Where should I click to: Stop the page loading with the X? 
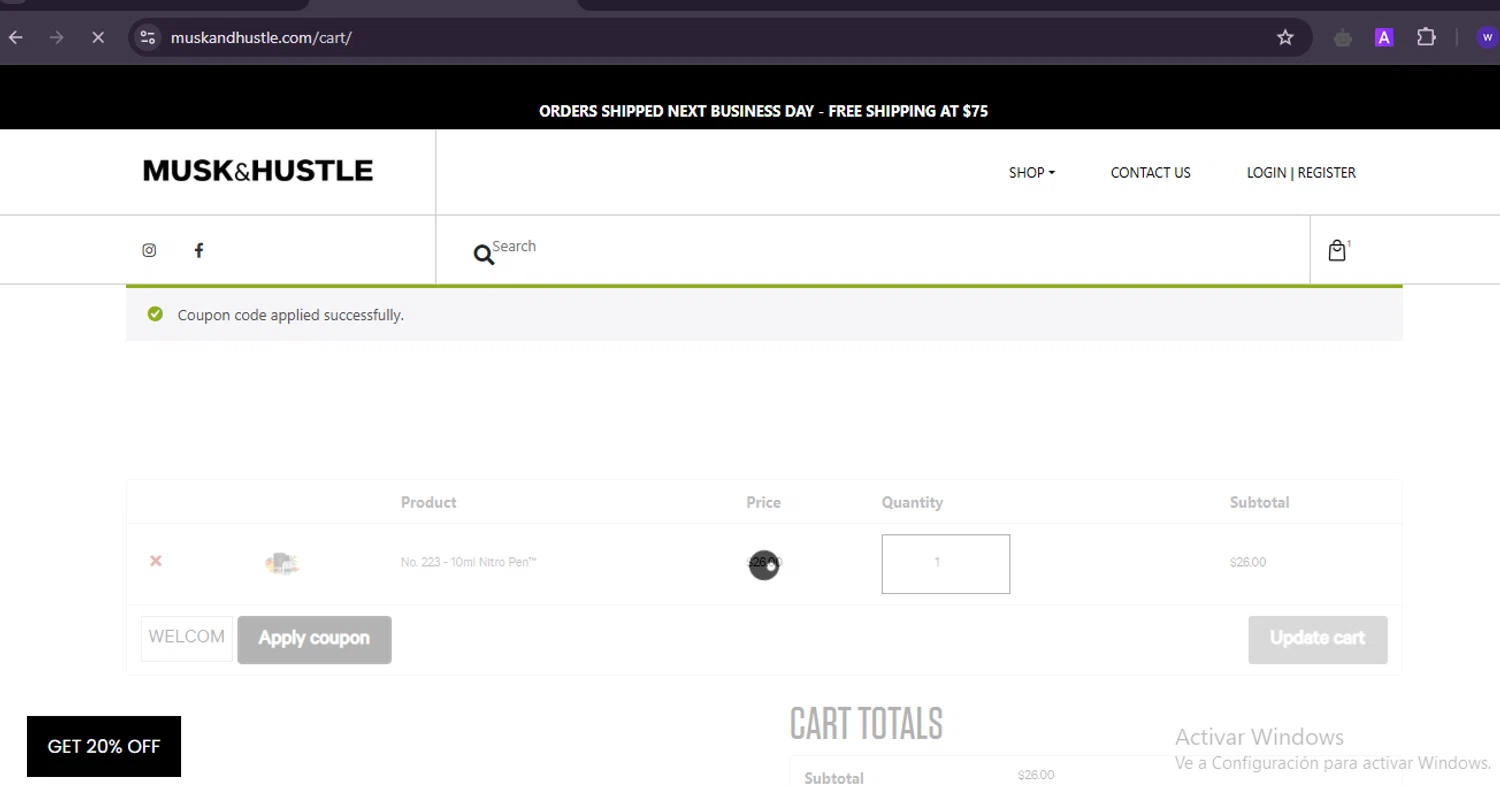98,37
